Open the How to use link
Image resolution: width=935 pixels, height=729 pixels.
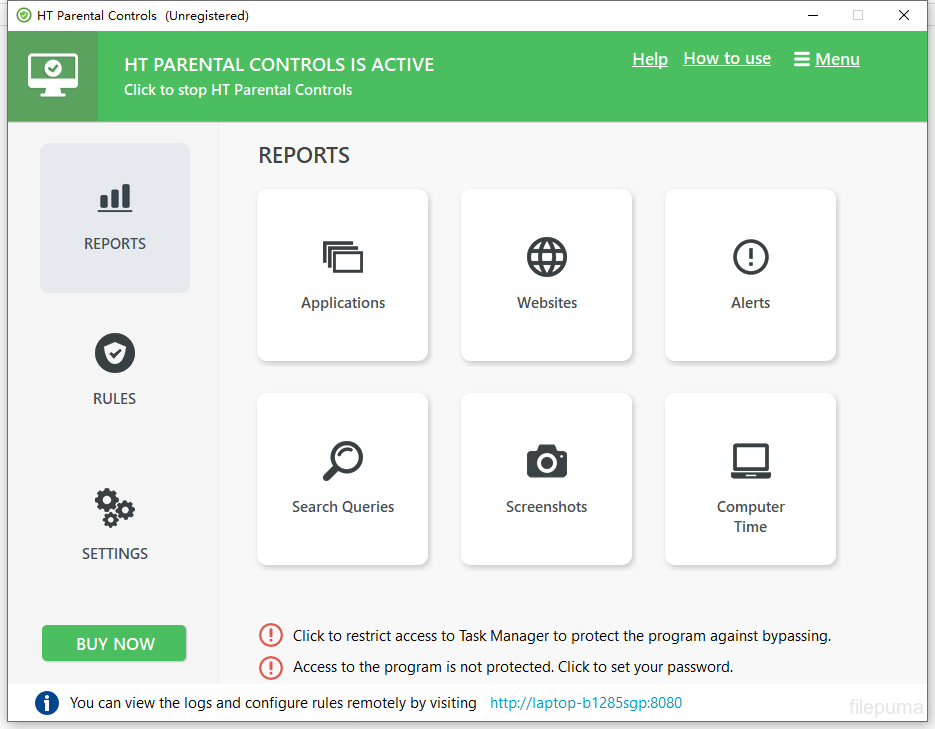pyautogui.click(x=727, y=59)
